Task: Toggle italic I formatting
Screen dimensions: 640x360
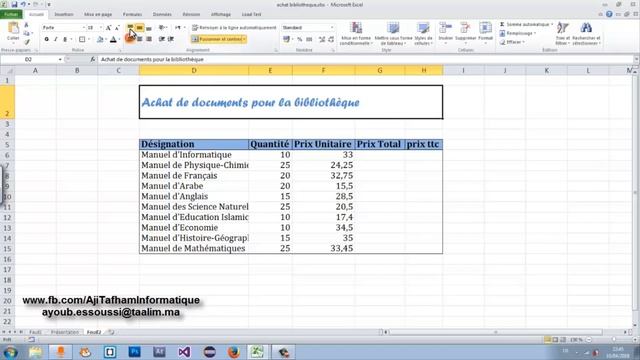Action: (x=56, y=39)
